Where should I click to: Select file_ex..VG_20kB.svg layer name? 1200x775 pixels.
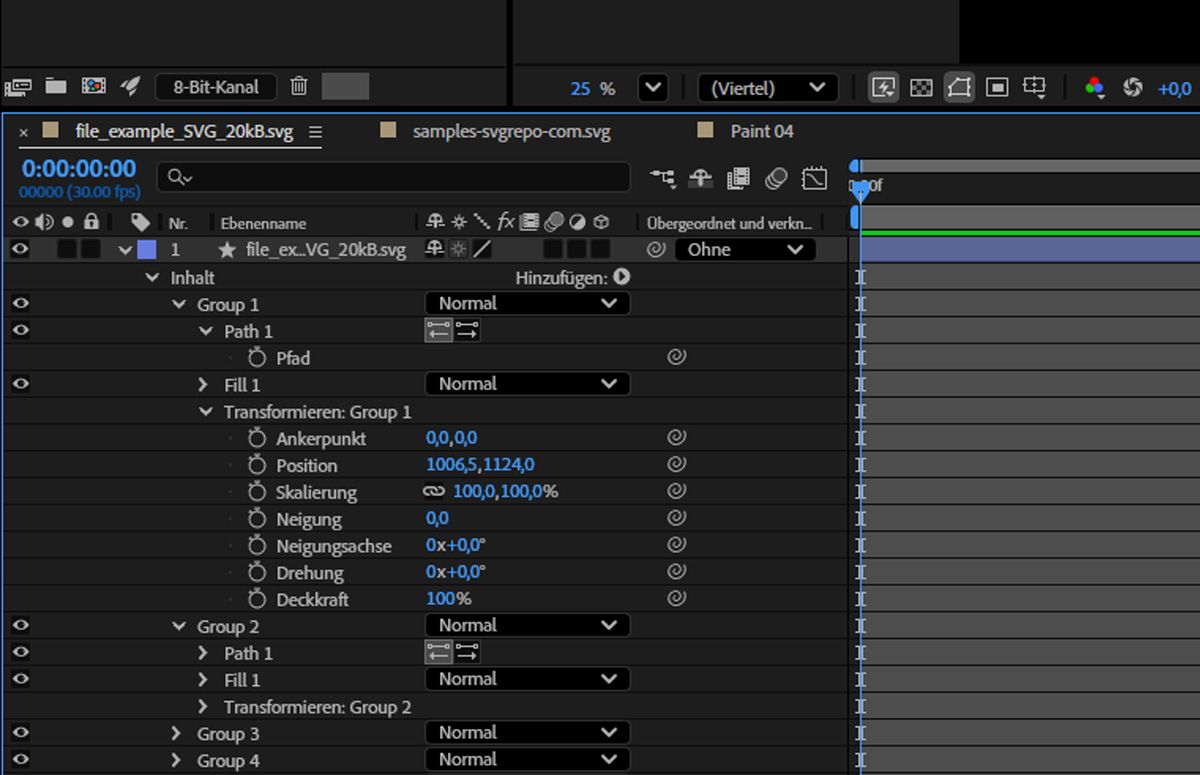326,250
